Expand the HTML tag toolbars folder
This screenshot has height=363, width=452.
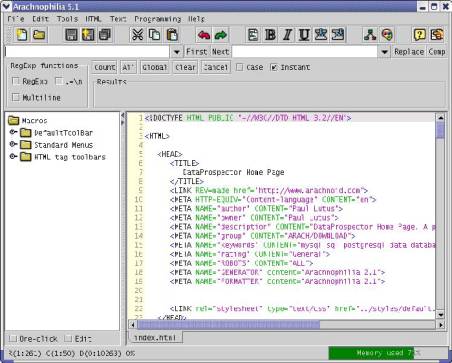pos(13,156)
